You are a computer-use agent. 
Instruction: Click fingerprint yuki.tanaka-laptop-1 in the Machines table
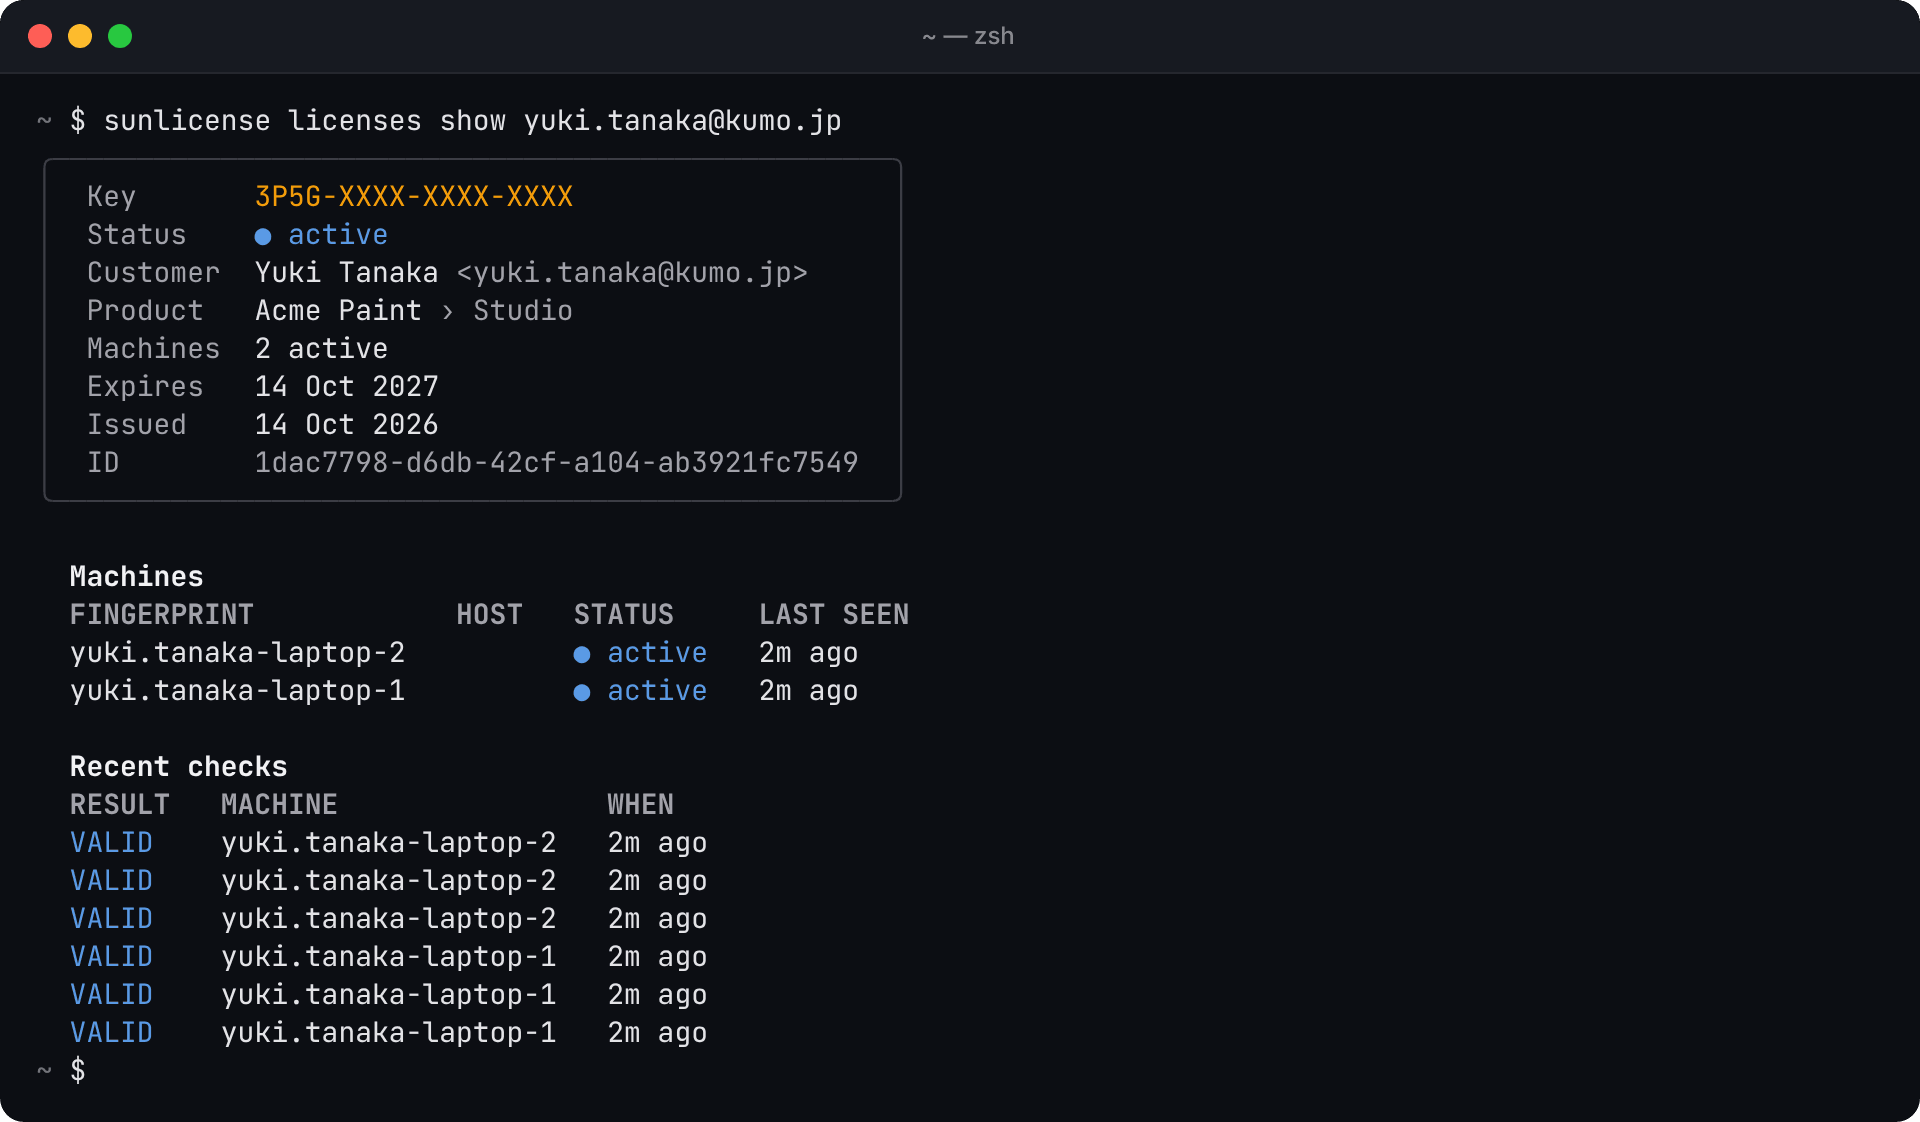pos(238,691)
